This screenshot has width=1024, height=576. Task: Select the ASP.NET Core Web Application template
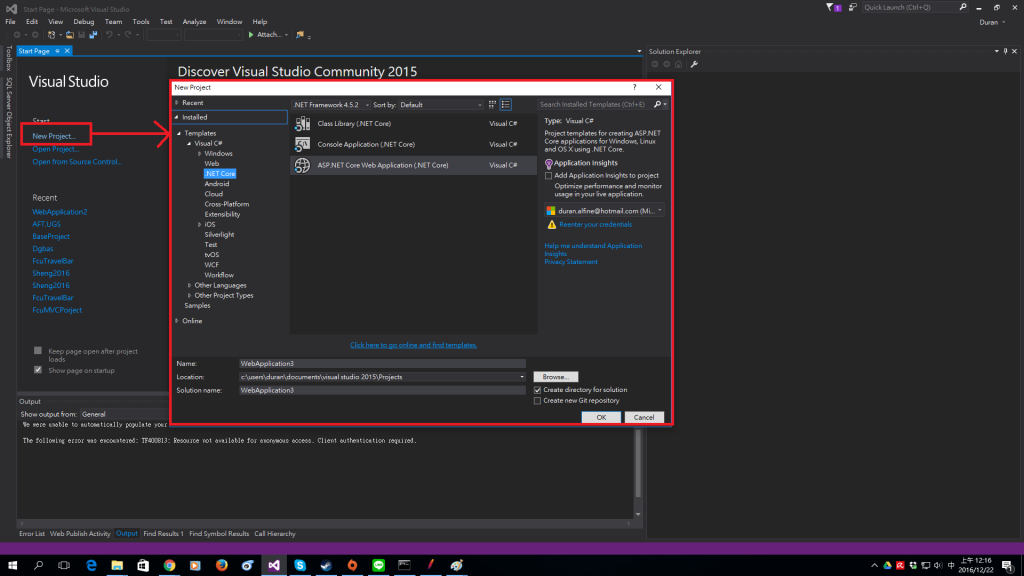pos(413,165)
